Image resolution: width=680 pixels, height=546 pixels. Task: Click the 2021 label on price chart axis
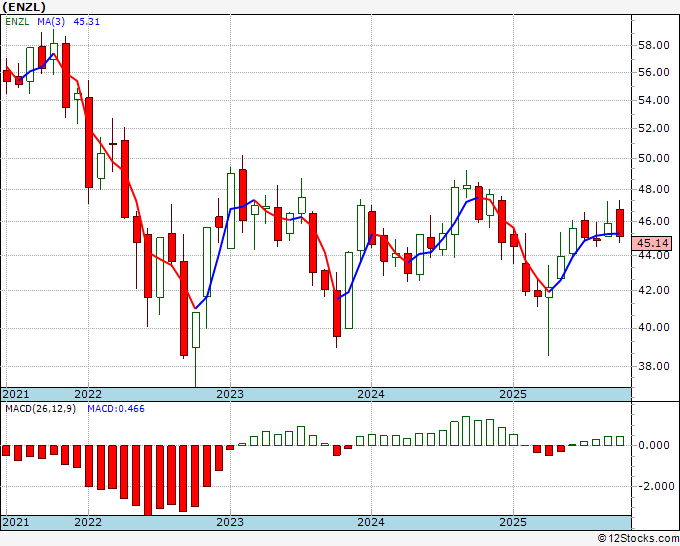16,394
